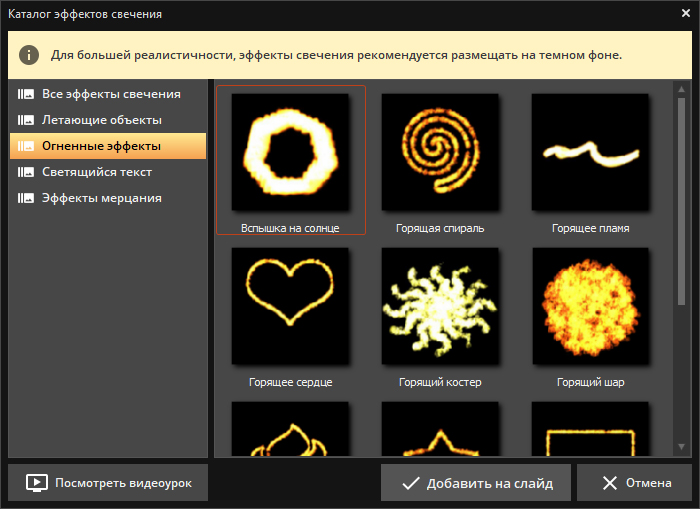Click the gallery icon beside 'Светящийся текст'

pos(26,172)
